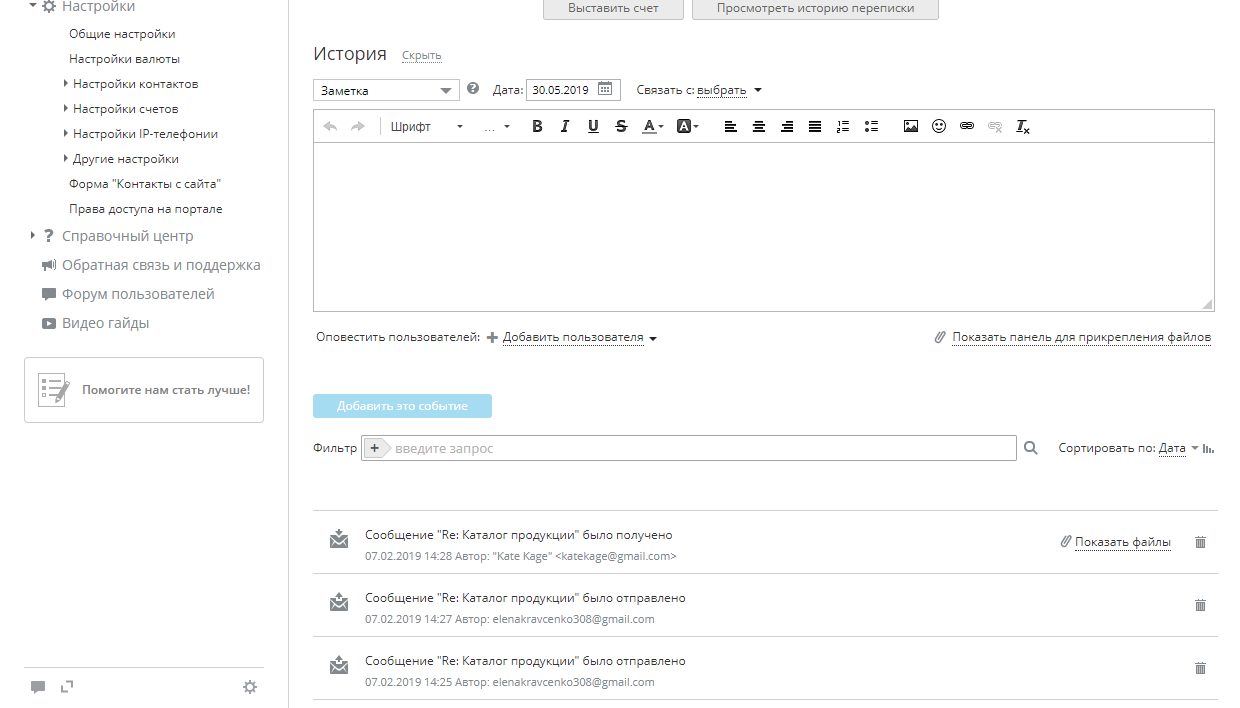Screen dimensions: 1240x708
Task: Click the insert link icon
Action: click(966, 127)
